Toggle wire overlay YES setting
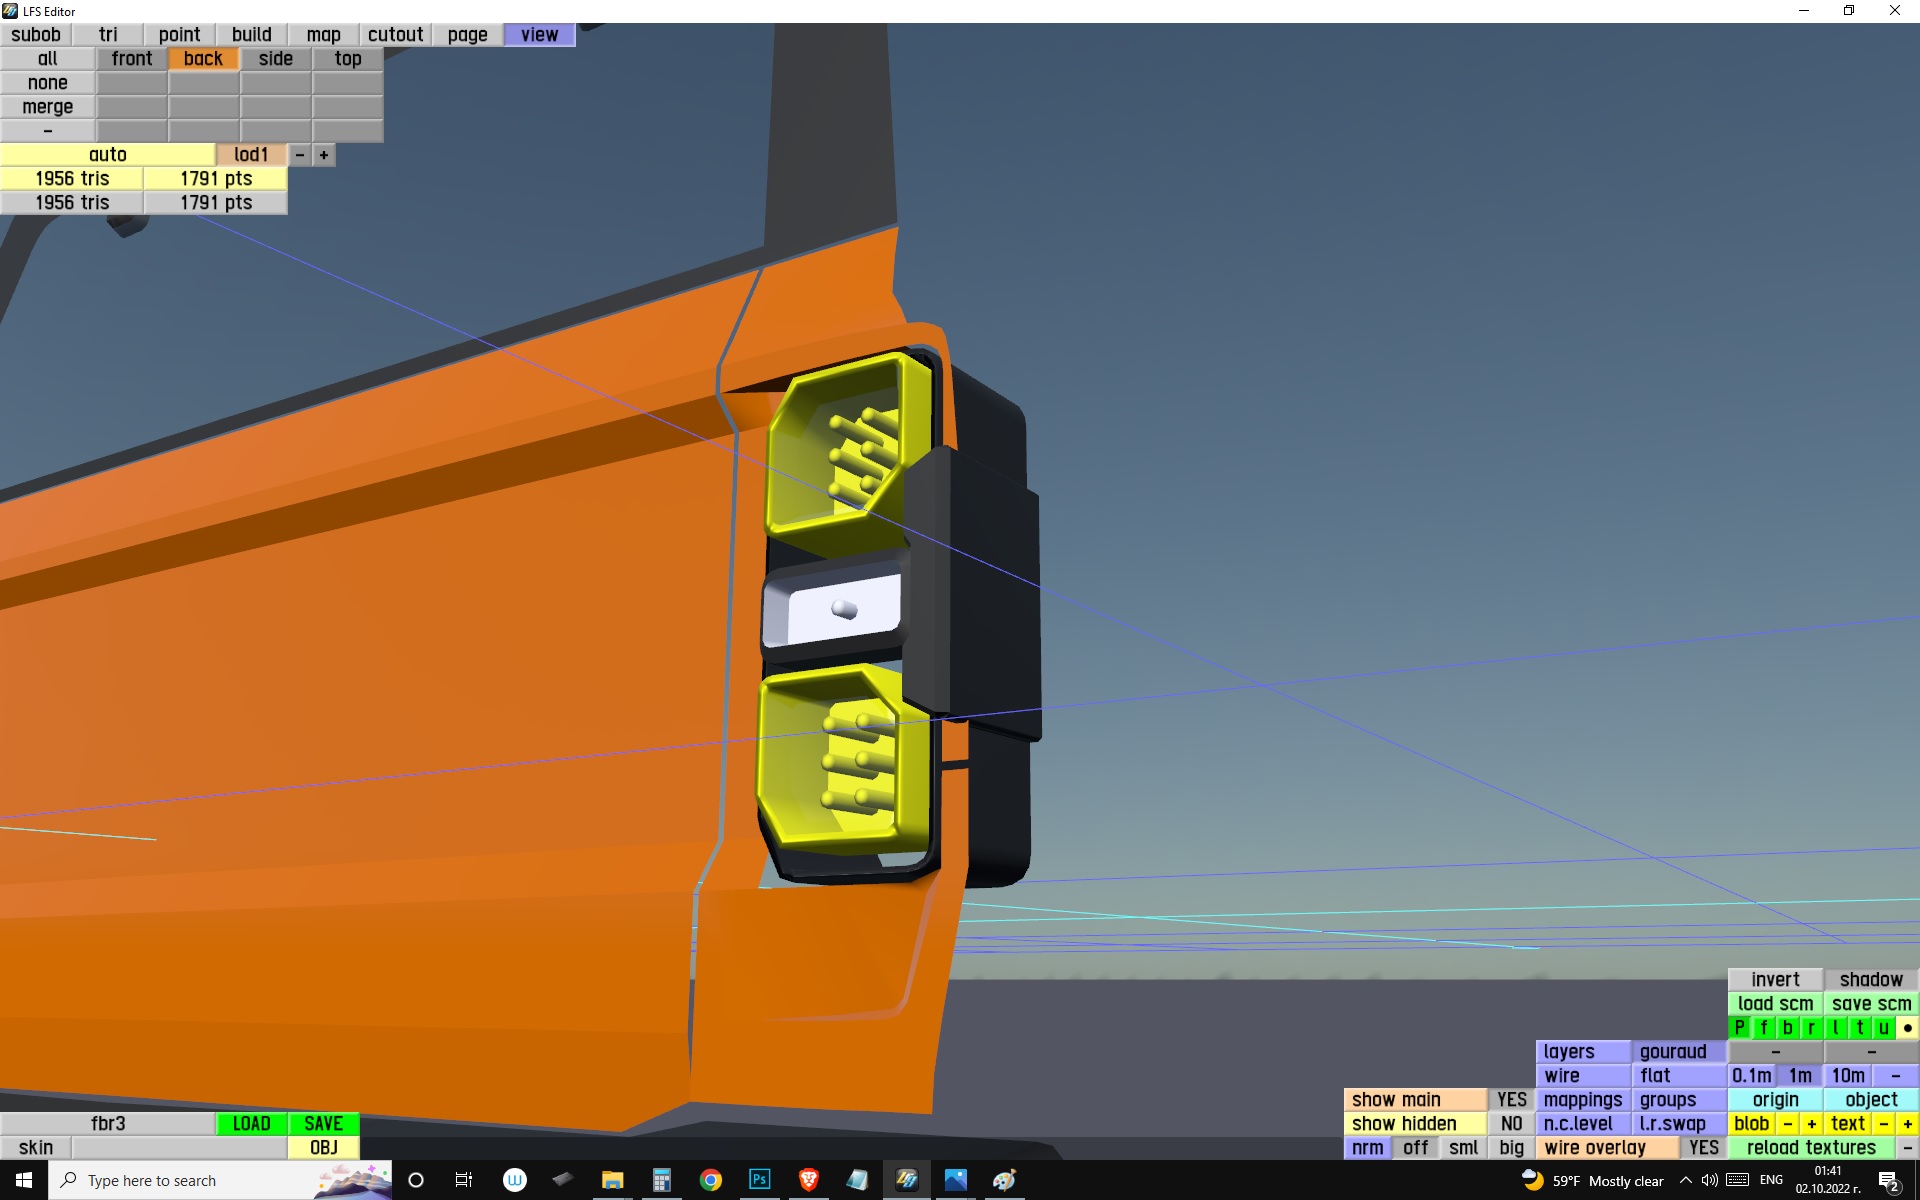Screen dimensions: 1920x1200 (1703, 1148)
